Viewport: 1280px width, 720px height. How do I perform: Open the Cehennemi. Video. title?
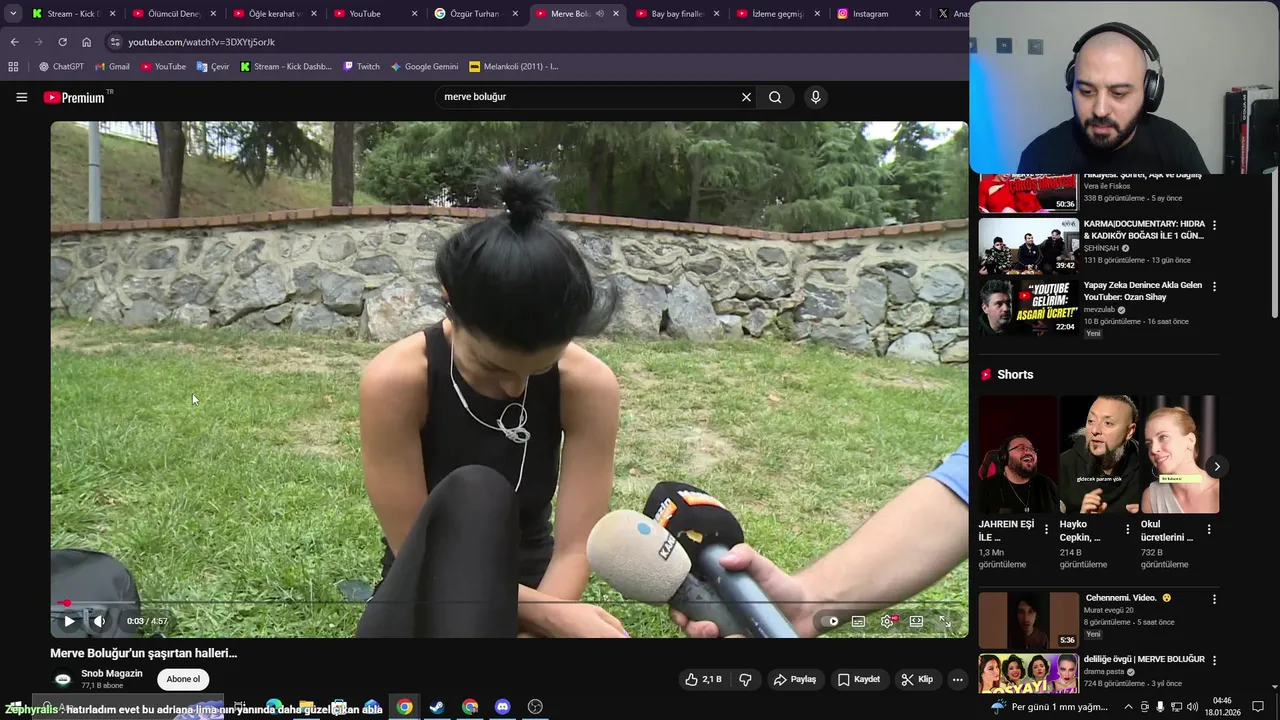pos(1128,598)
